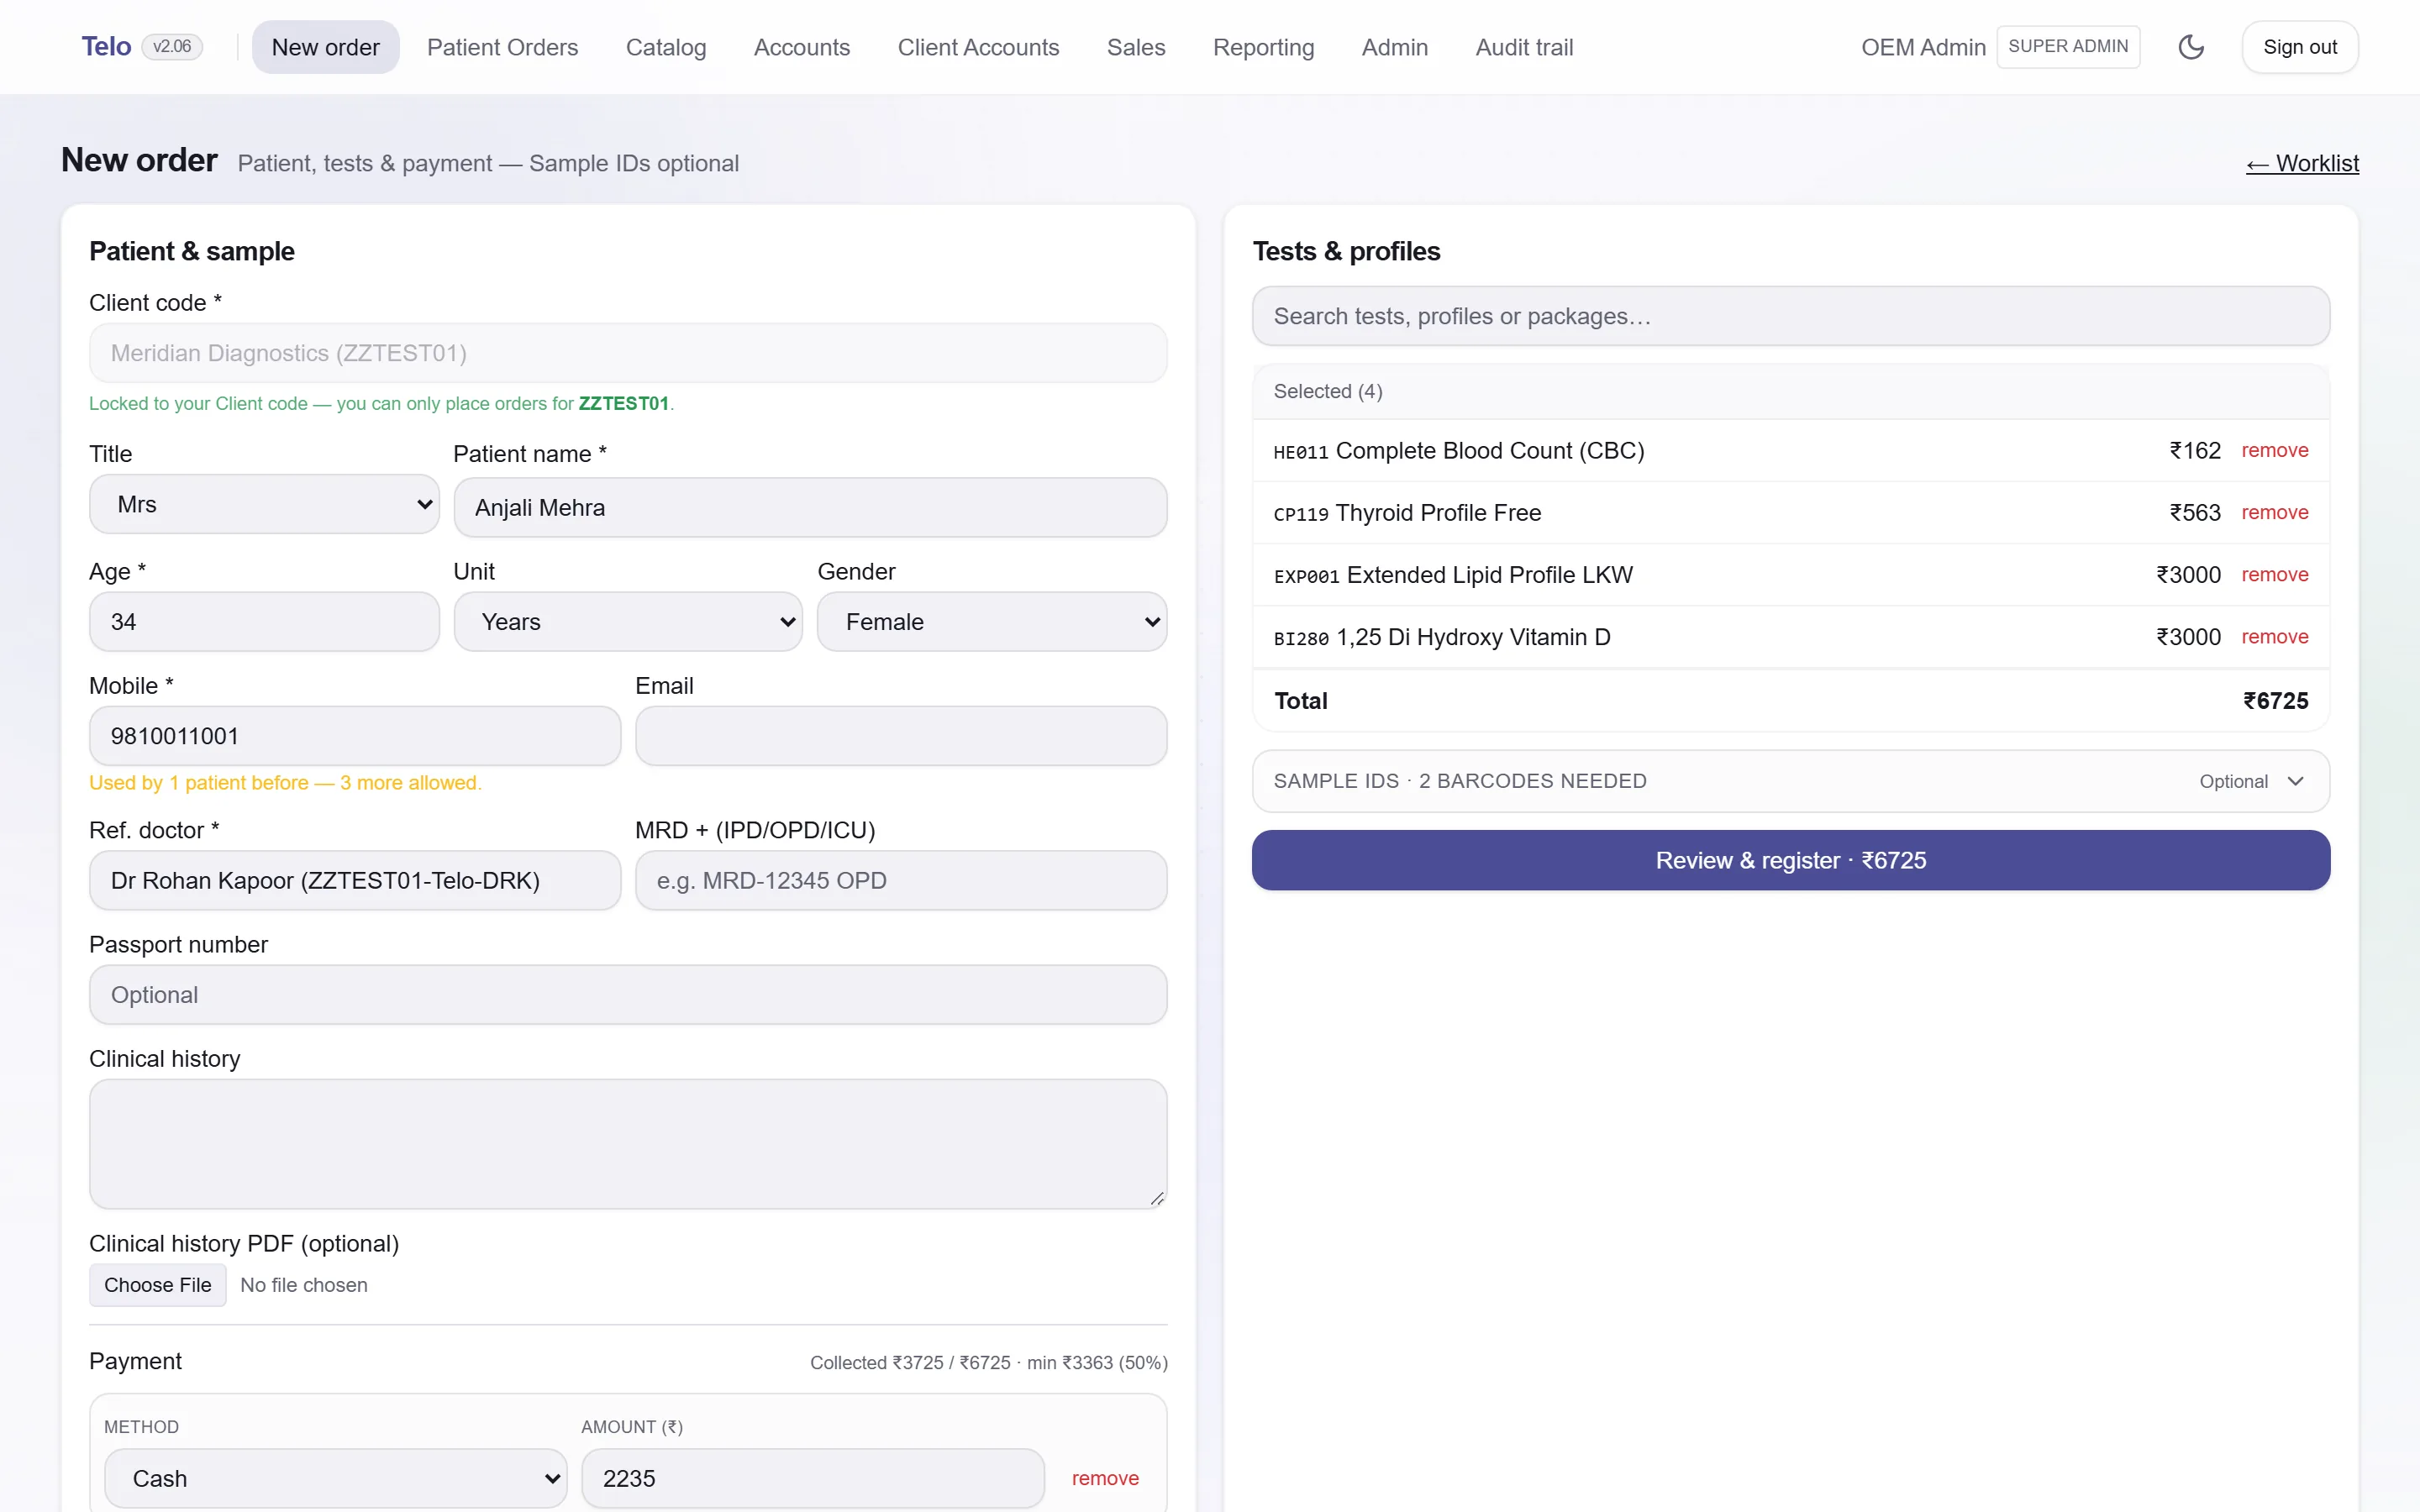The height and width of the screenshot is (1512, 2420).
Task: Click the Telo logo
Action: 106,47
